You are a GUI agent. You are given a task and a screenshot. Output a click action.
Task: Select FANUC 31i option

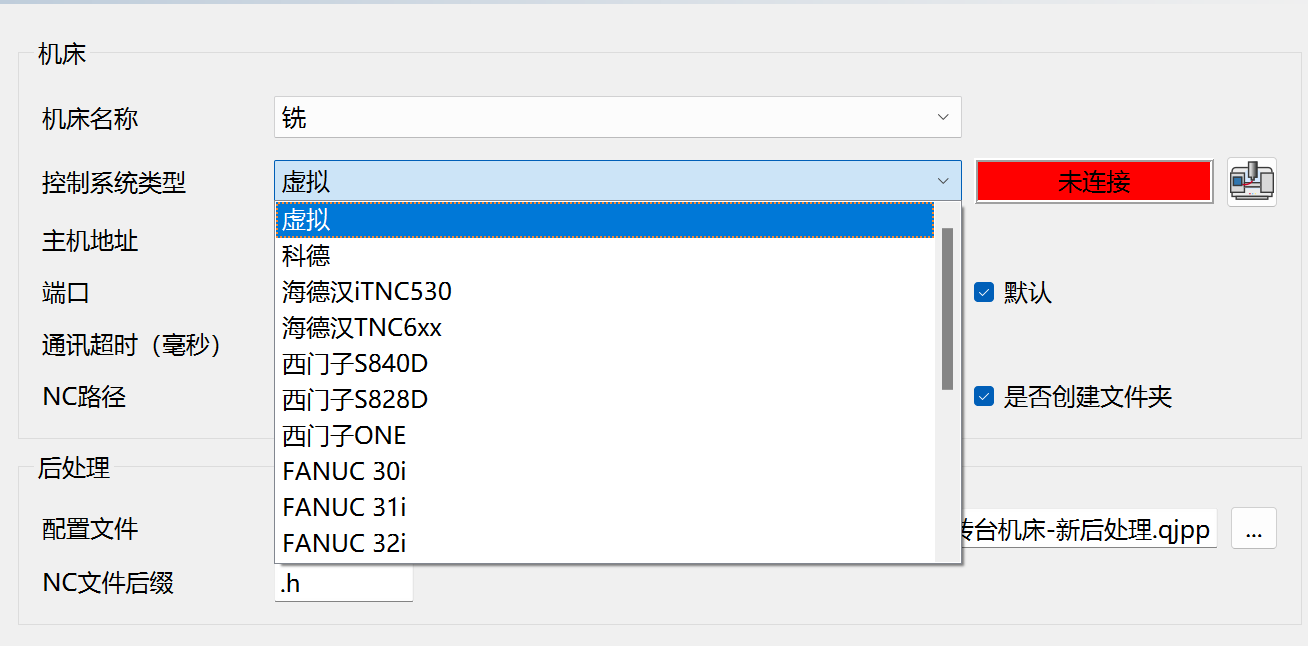[605, 508]
